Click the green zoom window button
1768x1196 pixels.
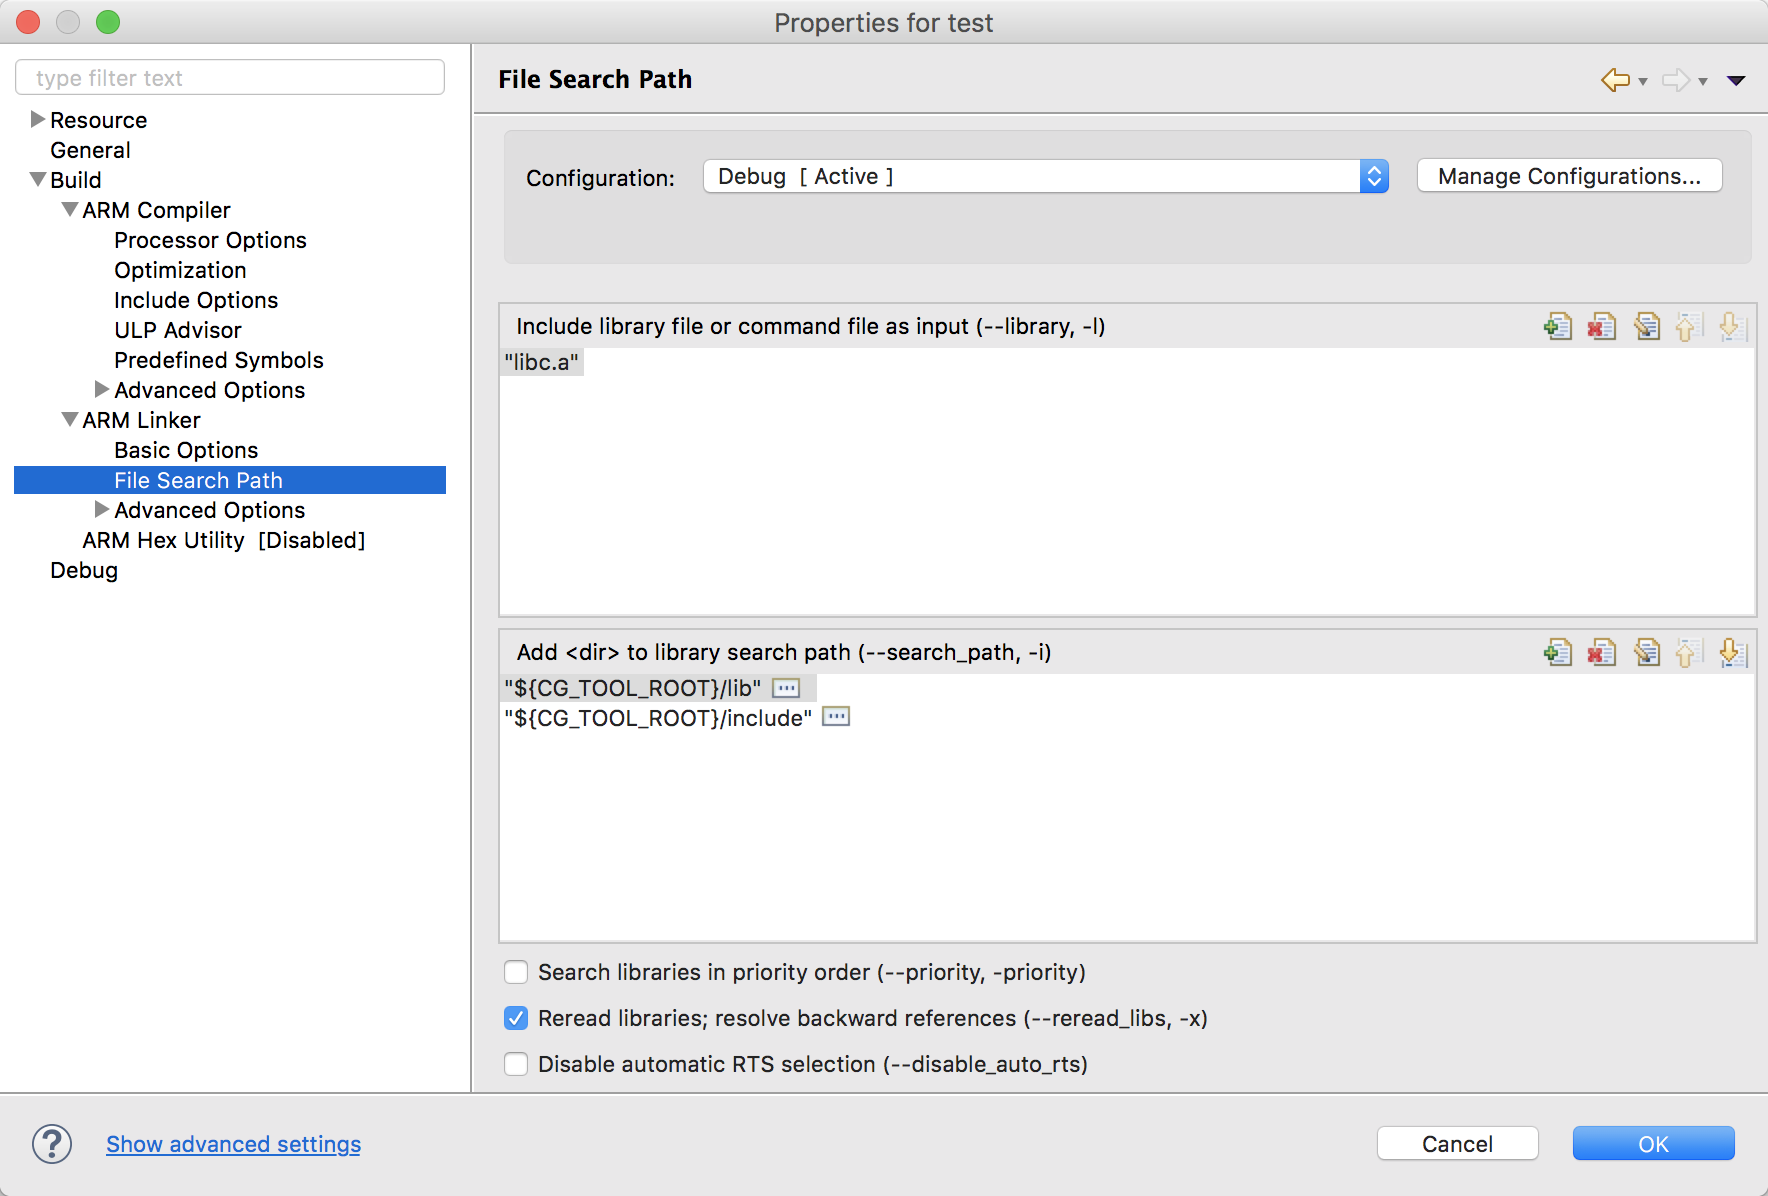pyautogui.click(x=108, y=22)
